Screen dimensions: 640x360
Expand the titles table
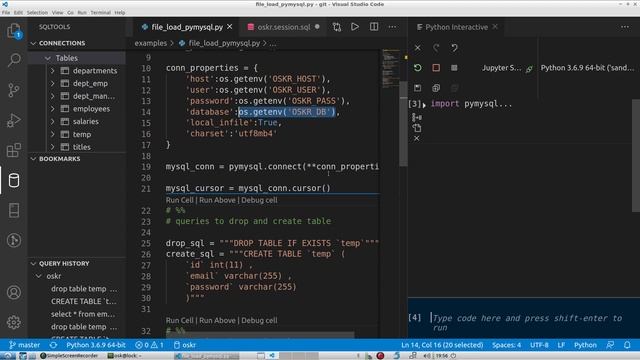click(53, 147)
